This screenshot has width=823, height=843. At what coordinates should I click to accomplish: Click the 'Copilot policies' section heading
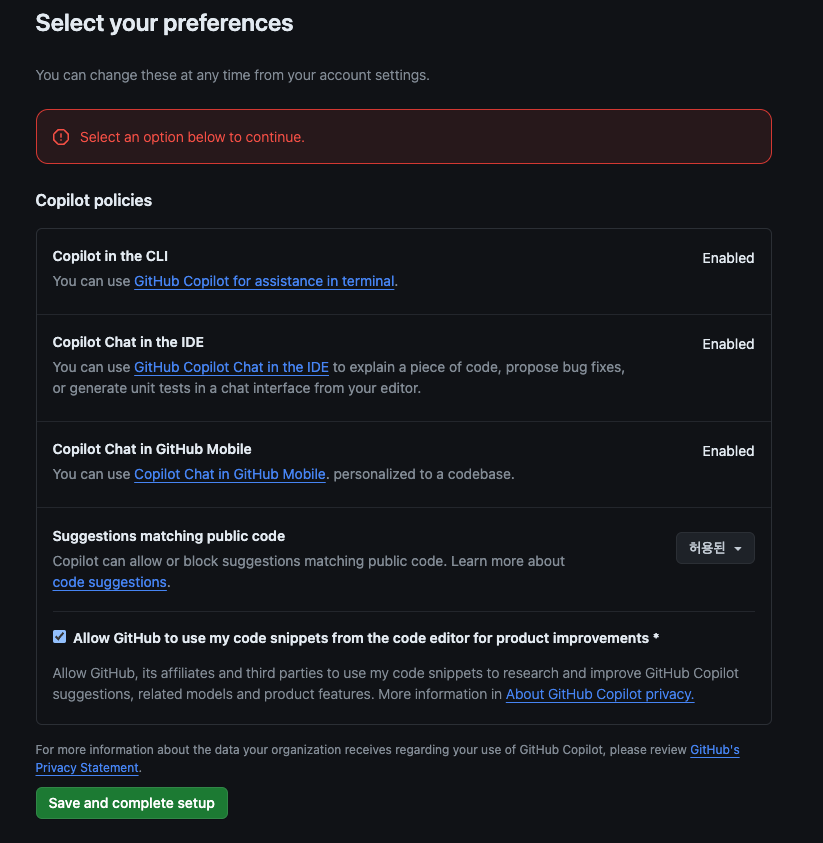point(94,200)
